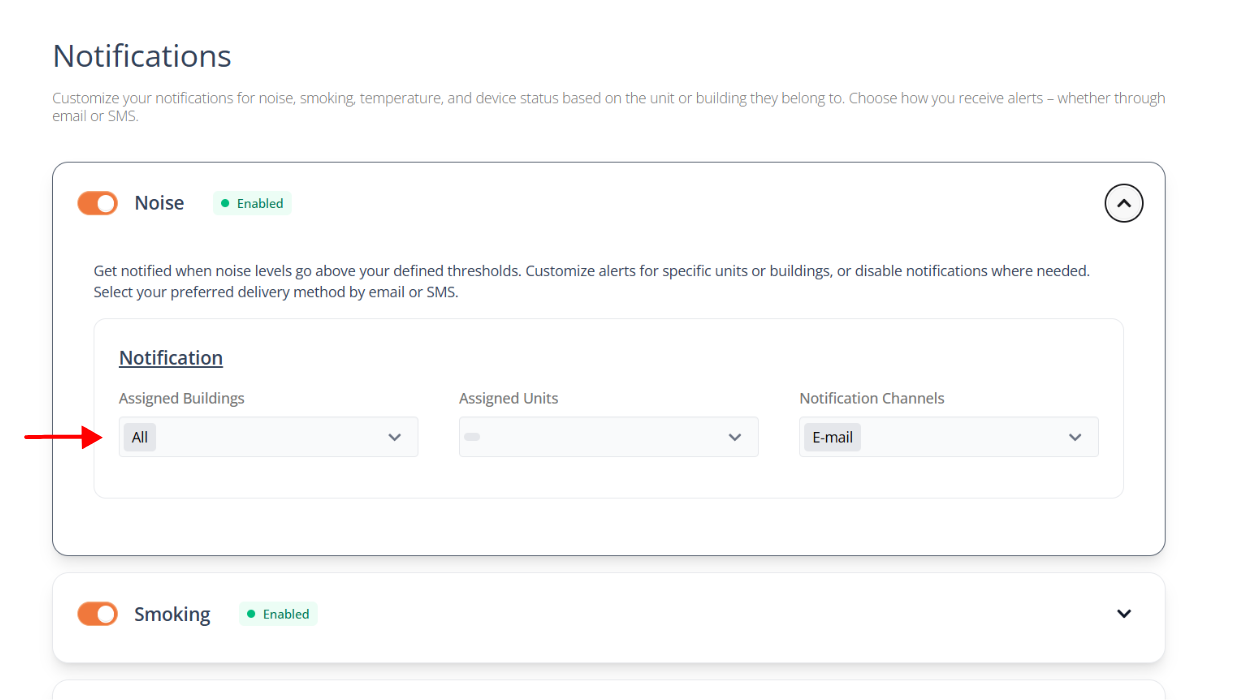
Task: Click the Notification Channels chevron arrow
Action: [x=1075, y=437]
